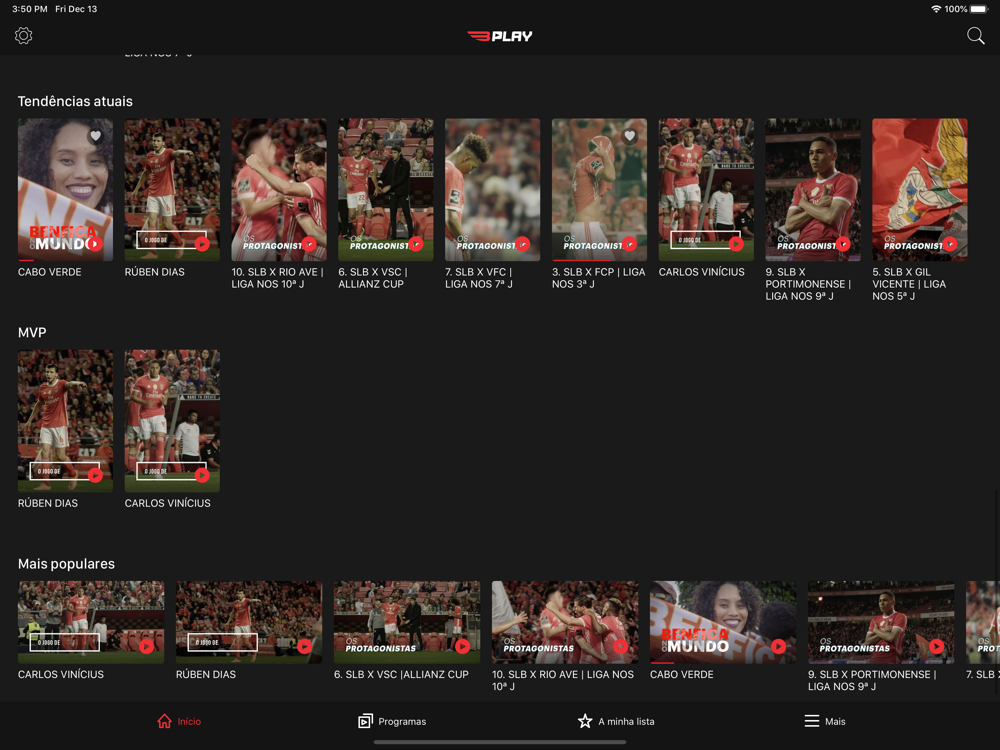Click title 10. SLB X RIO AVE in Mais populares

pos(562,680)
